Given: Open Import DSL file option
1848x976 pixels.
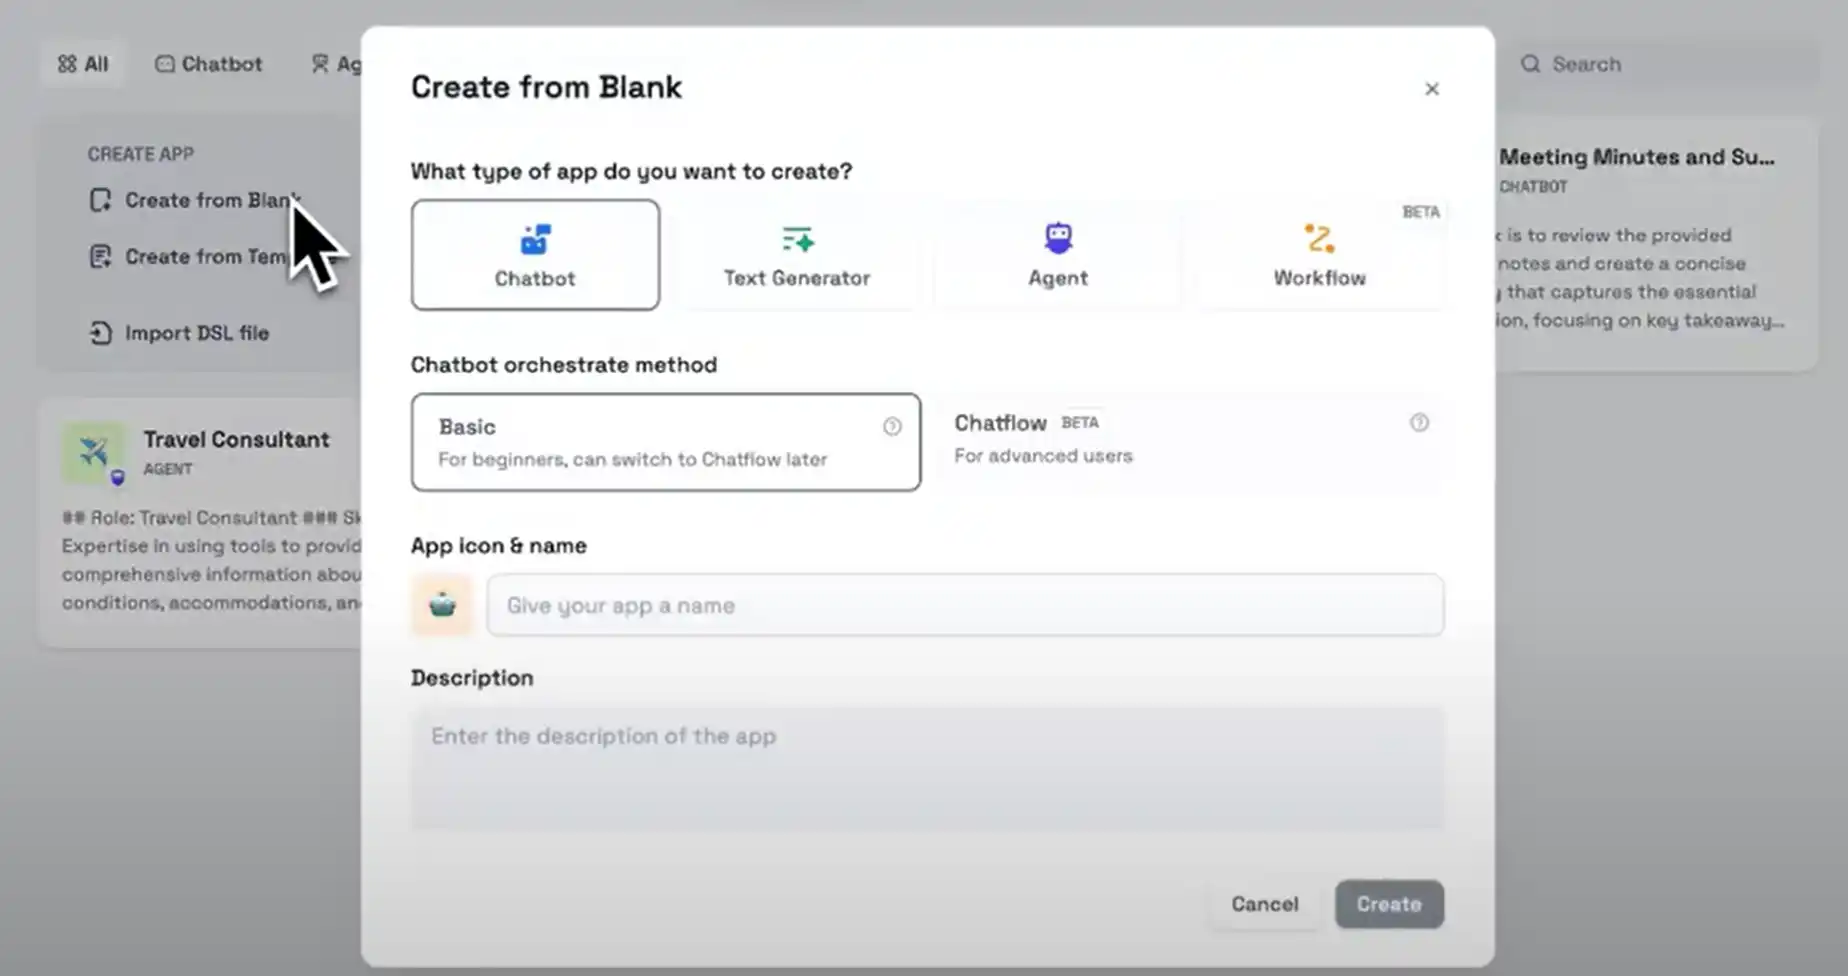Looking at the screenshot, I should [x=196, y=333].
